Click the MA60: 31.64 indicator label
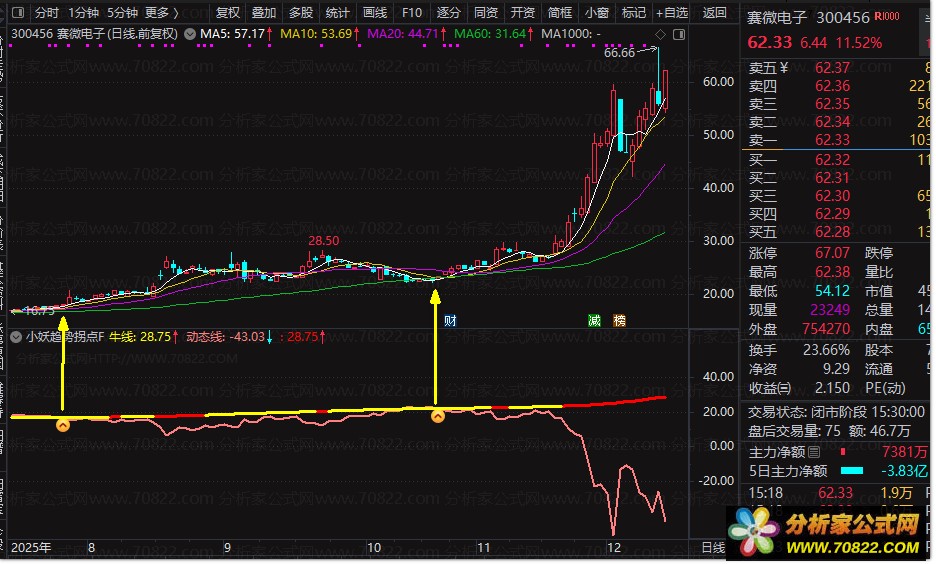The width and height of the screenshot is (936, 564). (x=494, y=34)
